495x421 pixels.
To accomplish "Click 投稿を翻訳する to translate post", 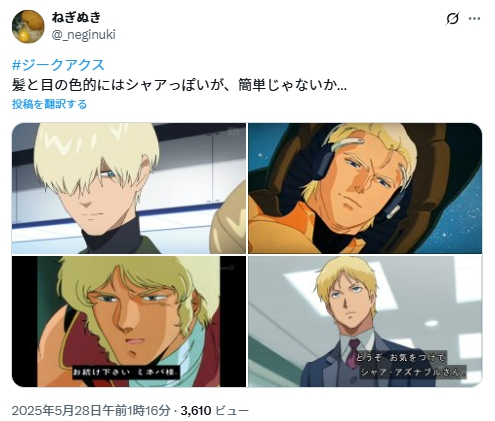I will point(49,104).
